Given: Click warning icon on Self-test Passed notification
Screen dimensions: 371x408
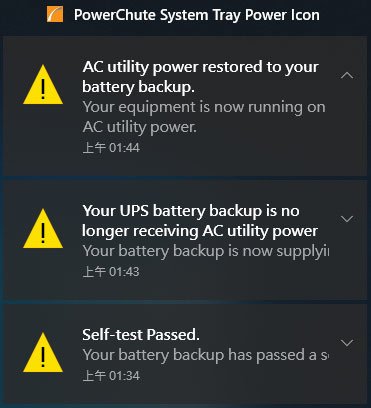Looking at the screenshot, I should pos(43,353).
